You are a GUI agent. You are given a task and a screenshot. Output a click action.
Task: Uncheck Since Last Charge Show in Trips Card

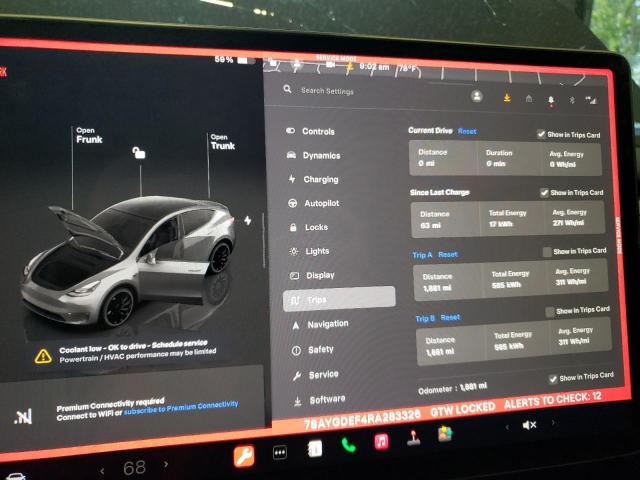[544, 192]
